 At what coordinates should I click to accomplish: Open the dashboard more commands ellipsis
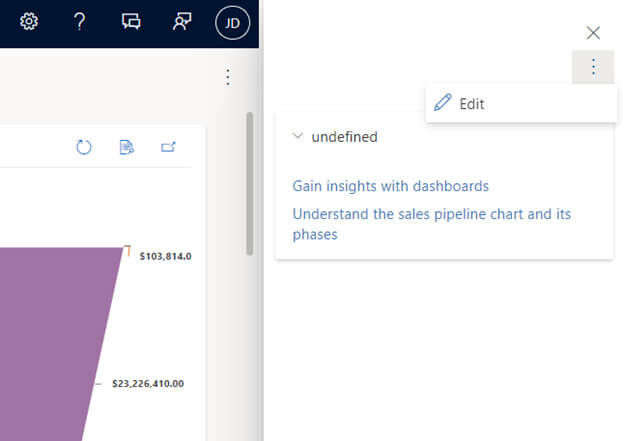(x=228, y=77)
